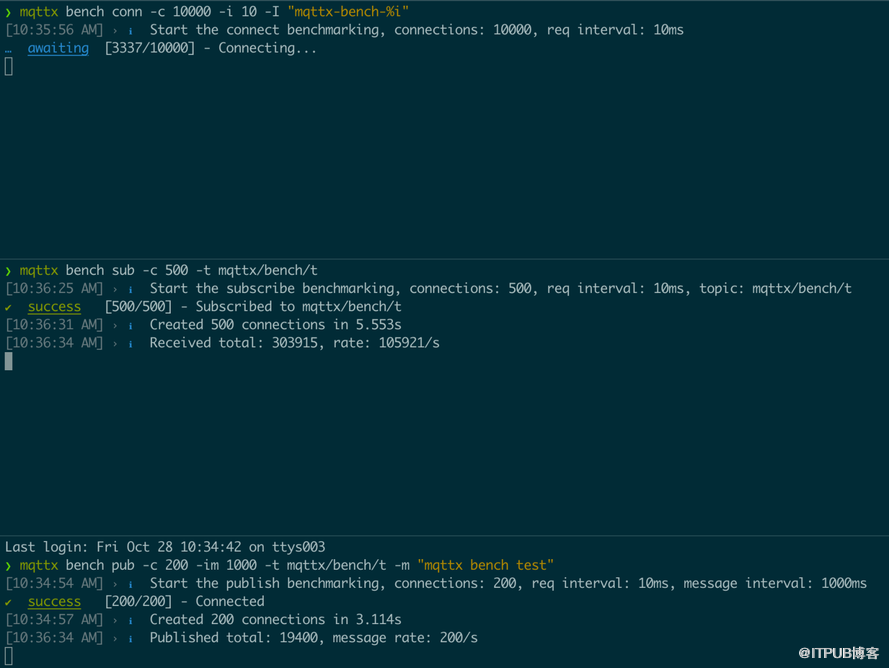Image resolution: width=889 pixels, height=668 pixels.
Task: Click the info icon on the connect benchmarking line
Action: 130,30
